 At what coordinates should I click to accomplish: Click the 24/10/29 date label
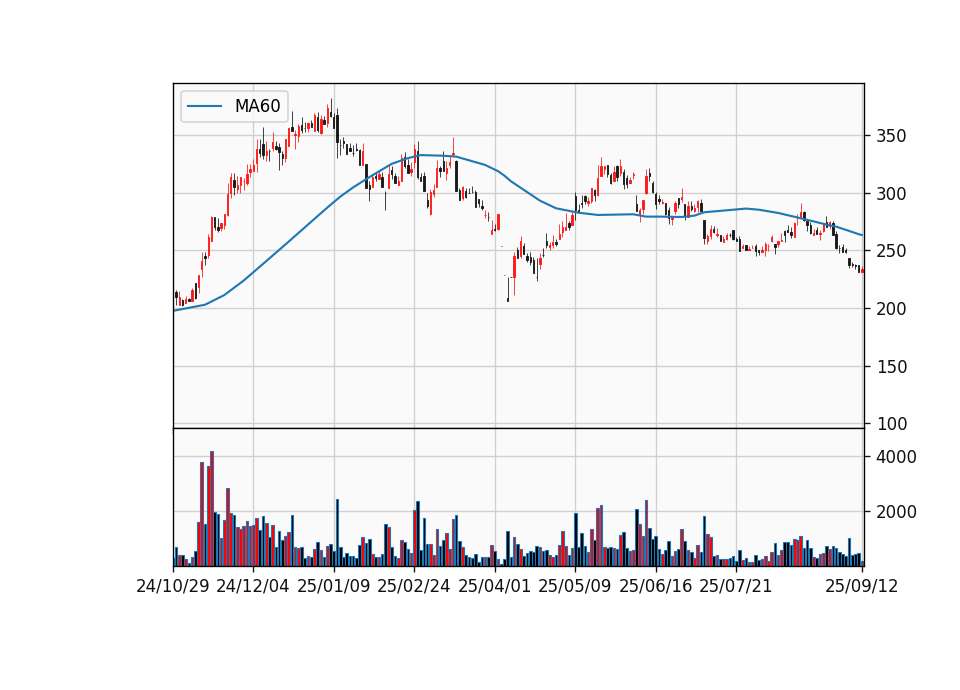(x=173, y=586)
